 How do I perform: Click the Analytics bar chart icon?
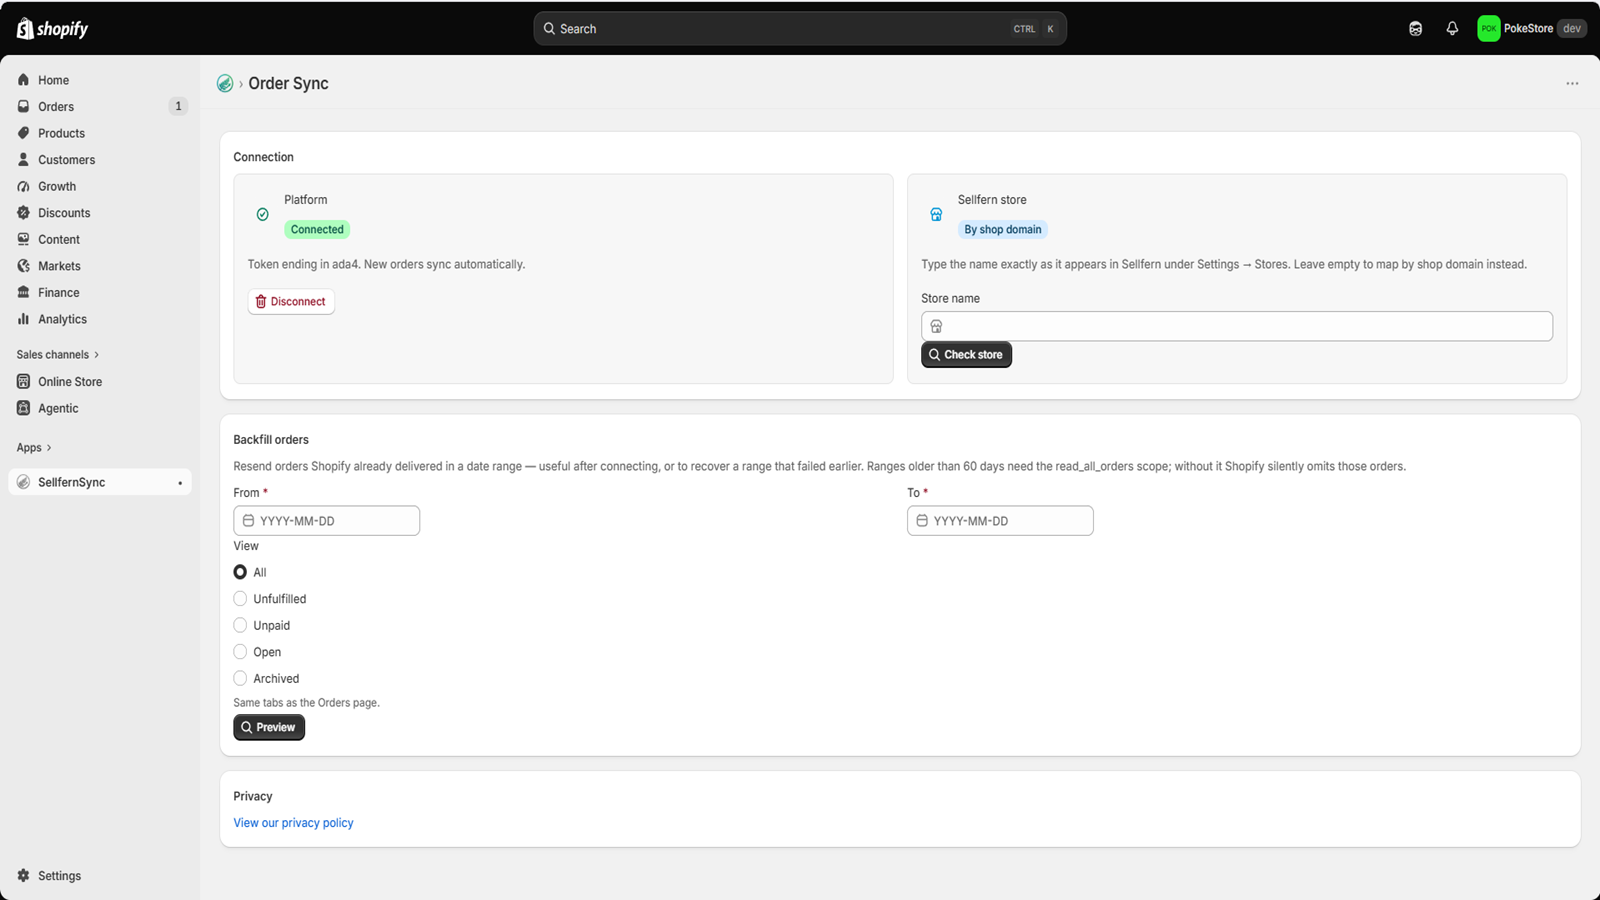(x=24, y=319)
